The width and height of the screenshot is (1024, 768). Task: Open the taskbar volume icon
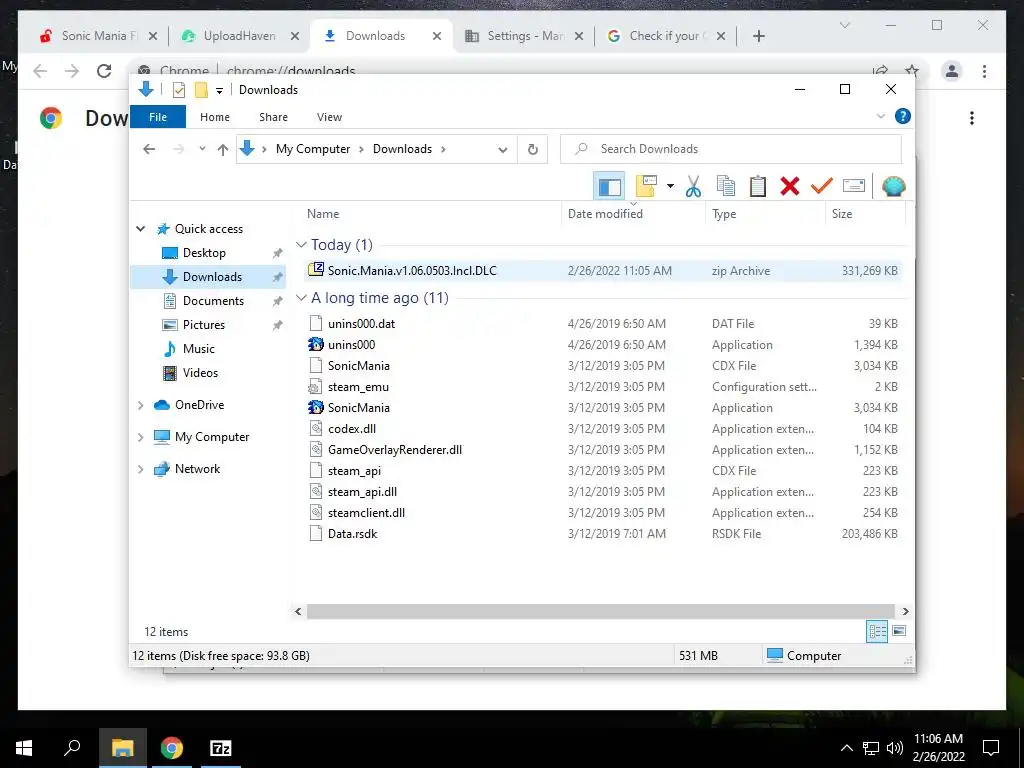point(895,748)
